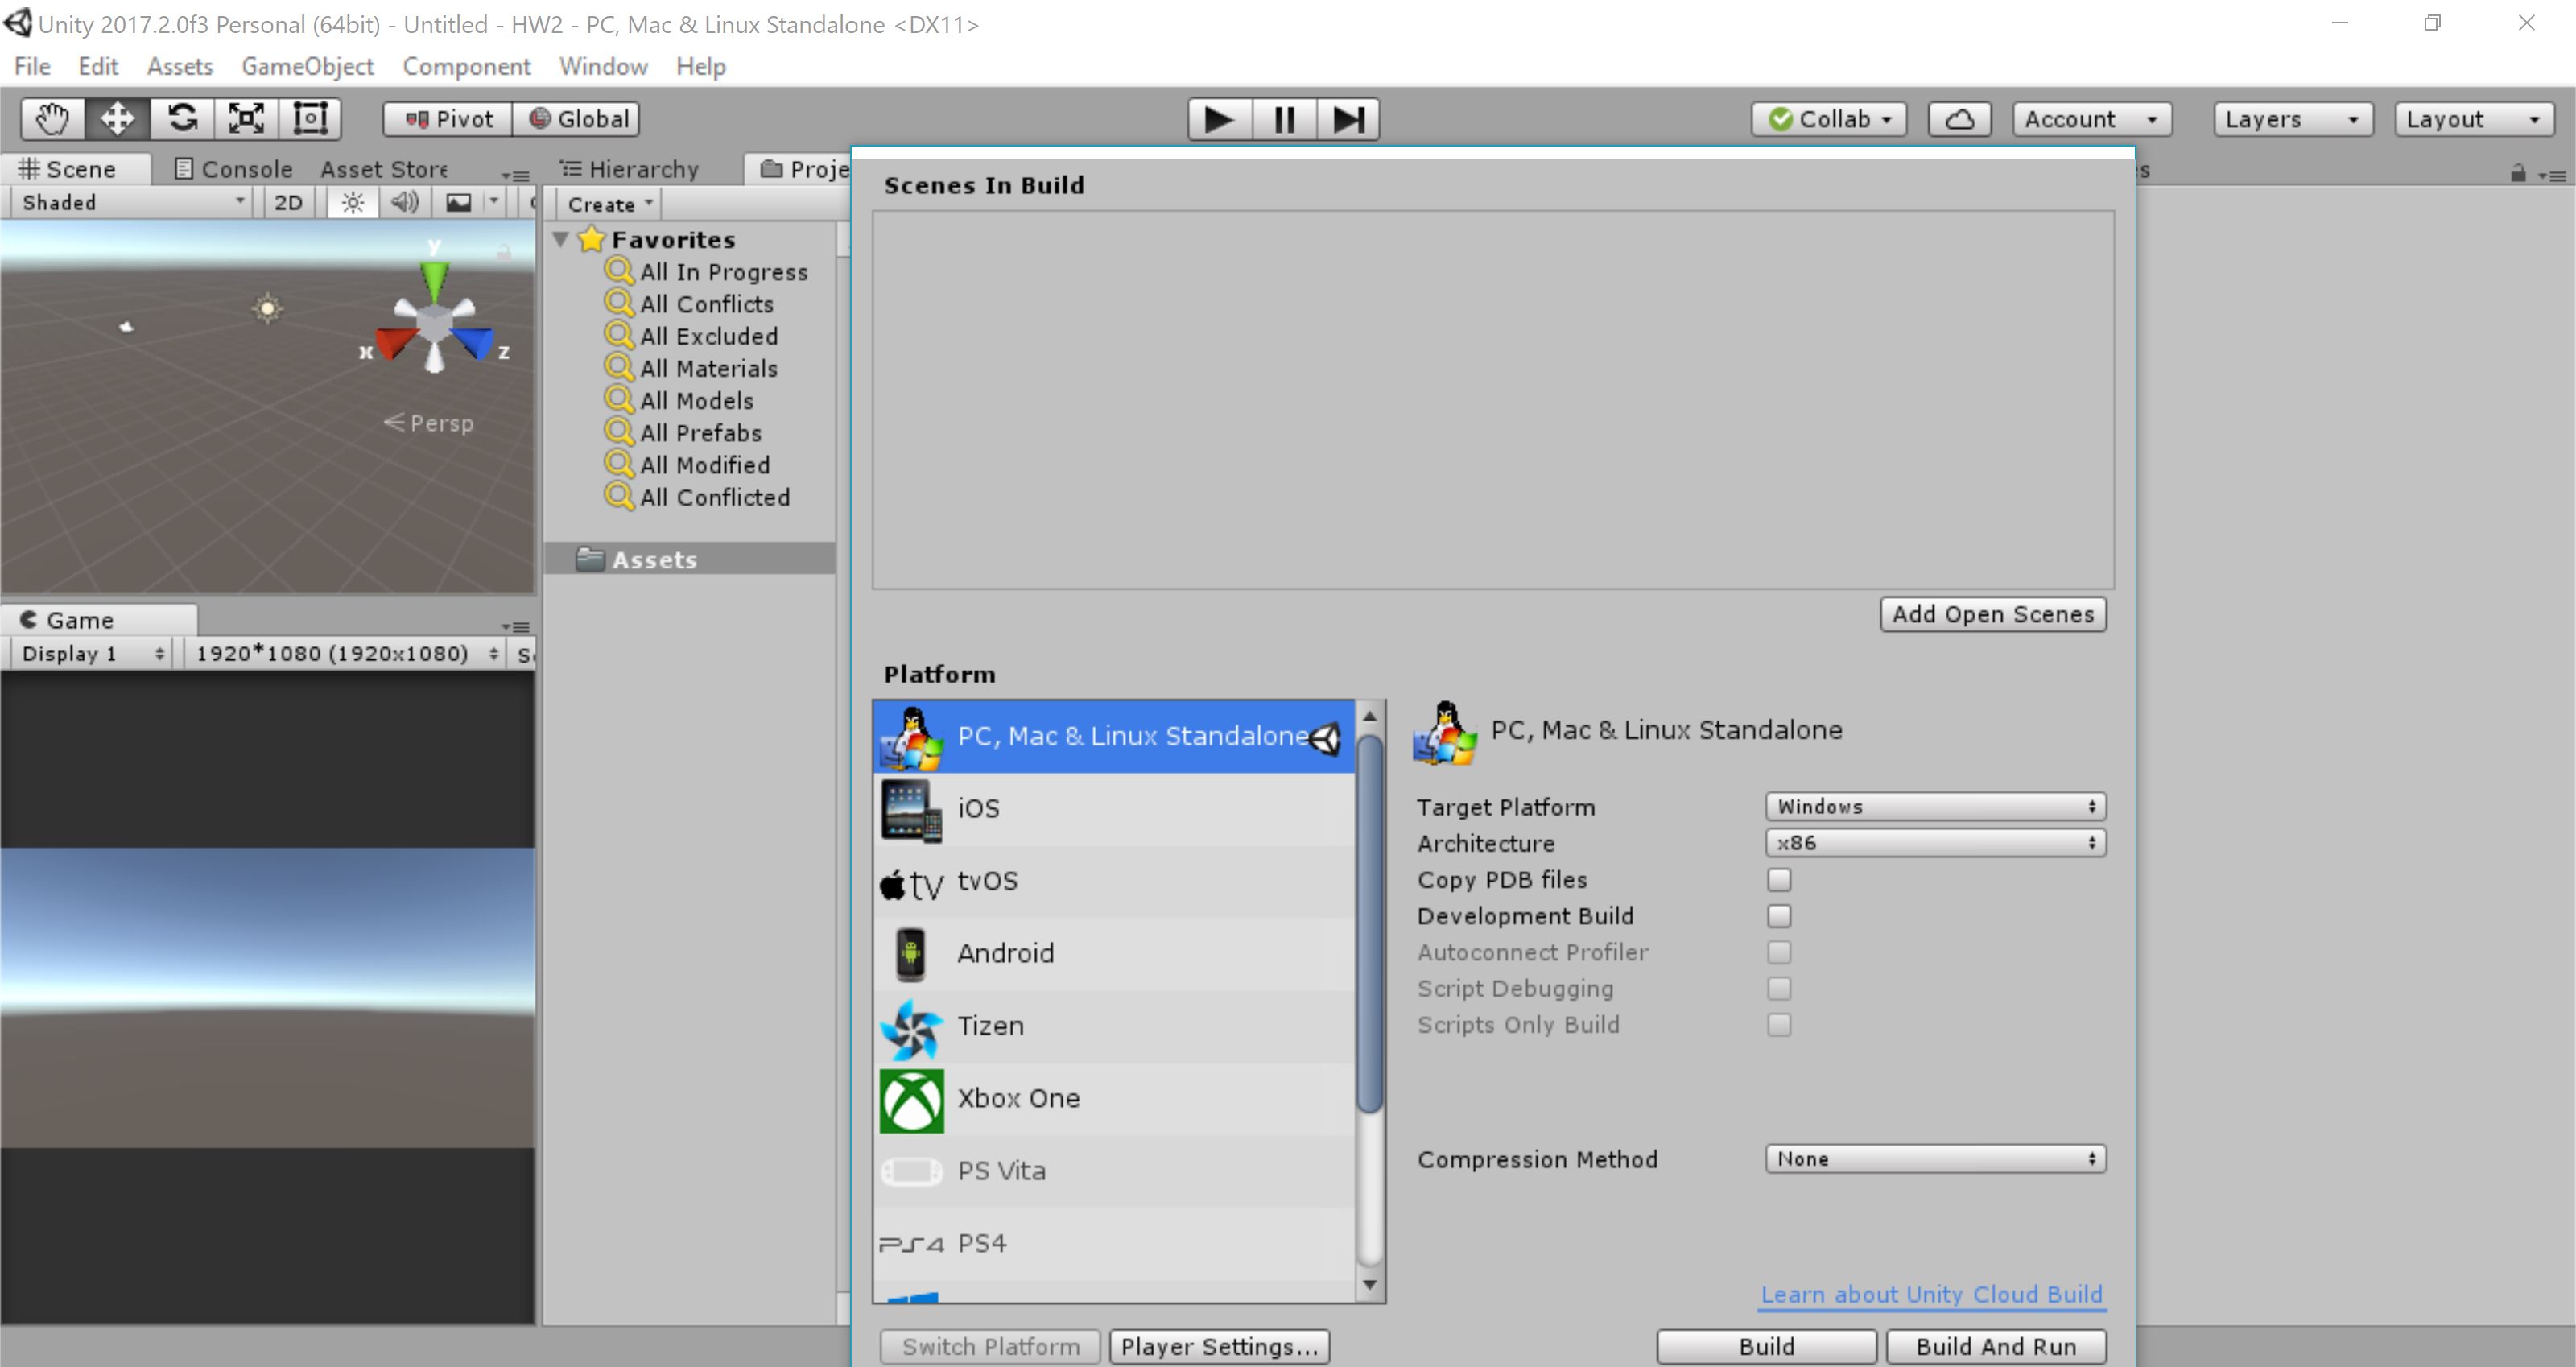Enable Copy PDB files checkbox

click(1779, 880)
